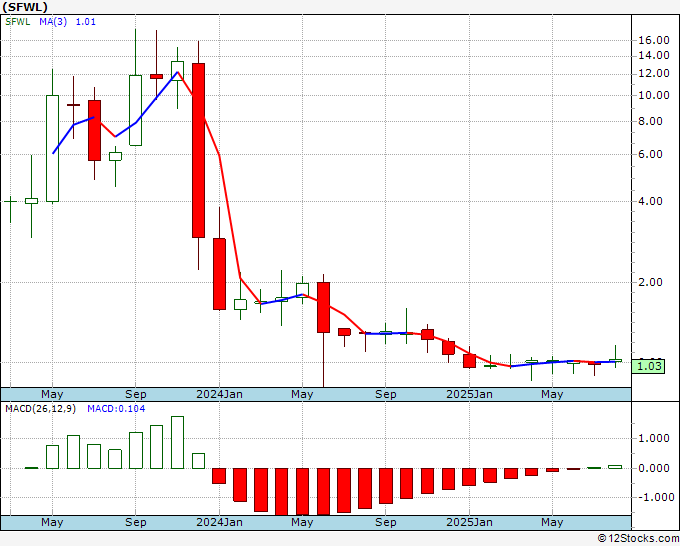Viewport: 680px width, 546px height.
Task: Click the tallest green MACD histogram bar
Action: tap(177, 442)
